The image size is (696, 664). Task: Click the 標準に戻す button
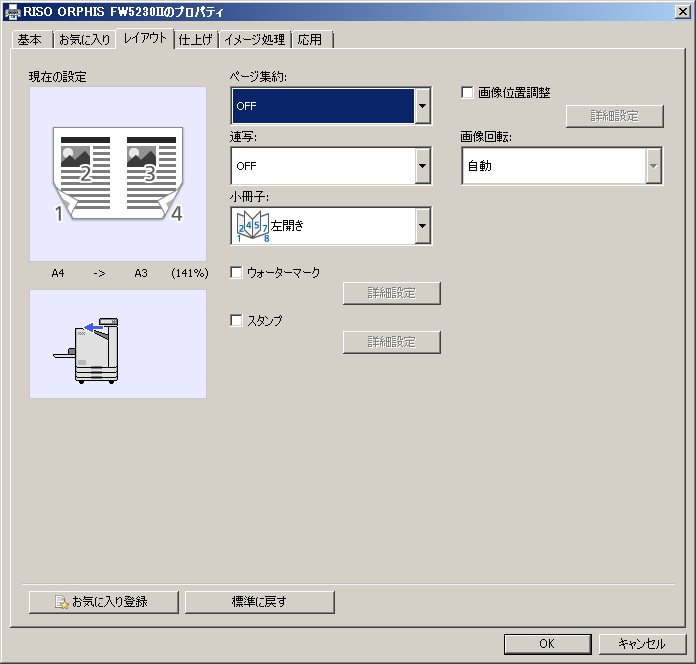pos(260,602)
